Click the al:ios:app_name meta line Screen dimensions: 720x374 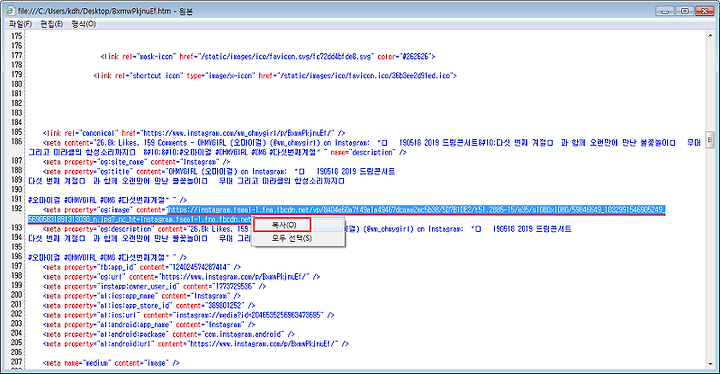(x=141, y=296)
